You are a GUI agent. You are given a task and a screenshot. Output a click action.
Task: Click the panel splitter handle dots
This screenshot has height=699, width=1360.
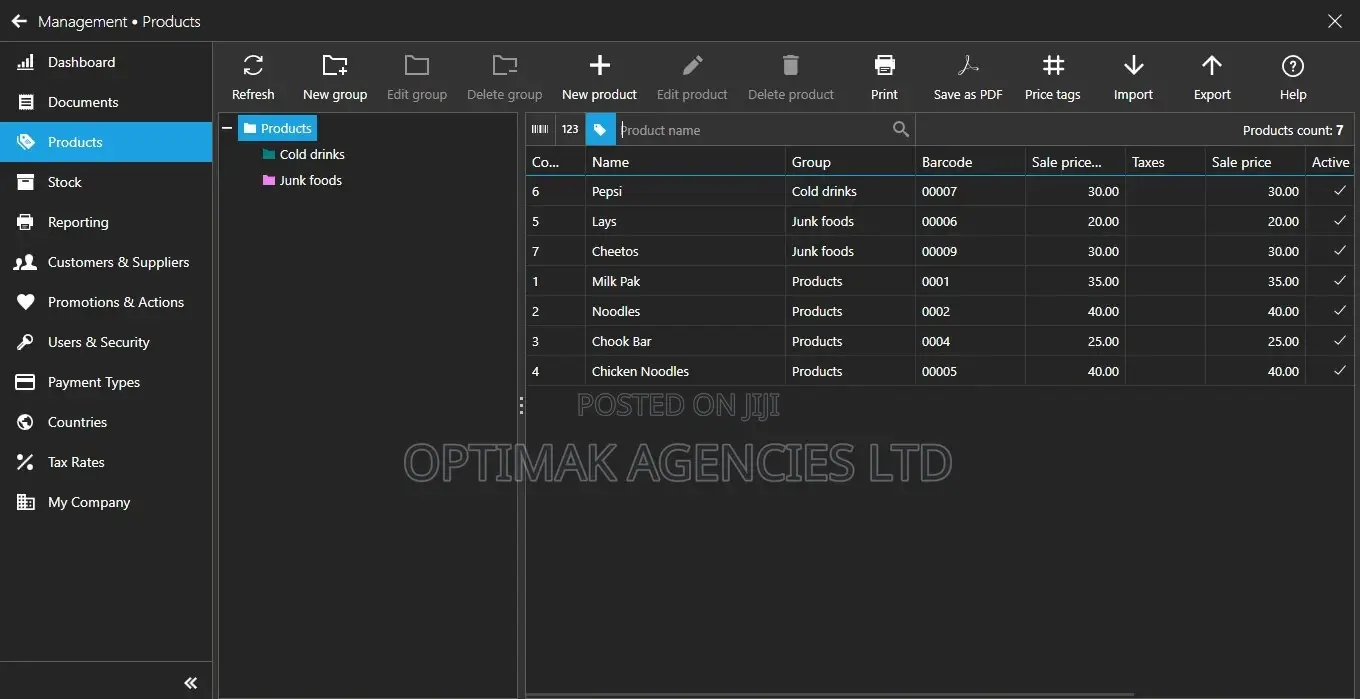[521, 405]
